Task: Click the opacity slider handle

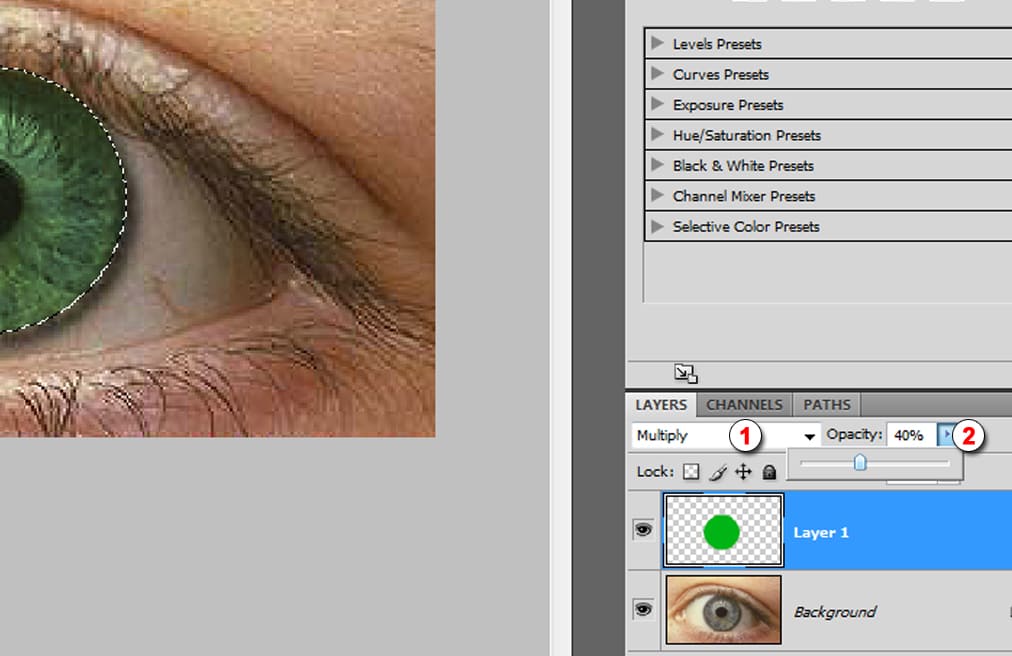Action: click(x=859, y=463)
